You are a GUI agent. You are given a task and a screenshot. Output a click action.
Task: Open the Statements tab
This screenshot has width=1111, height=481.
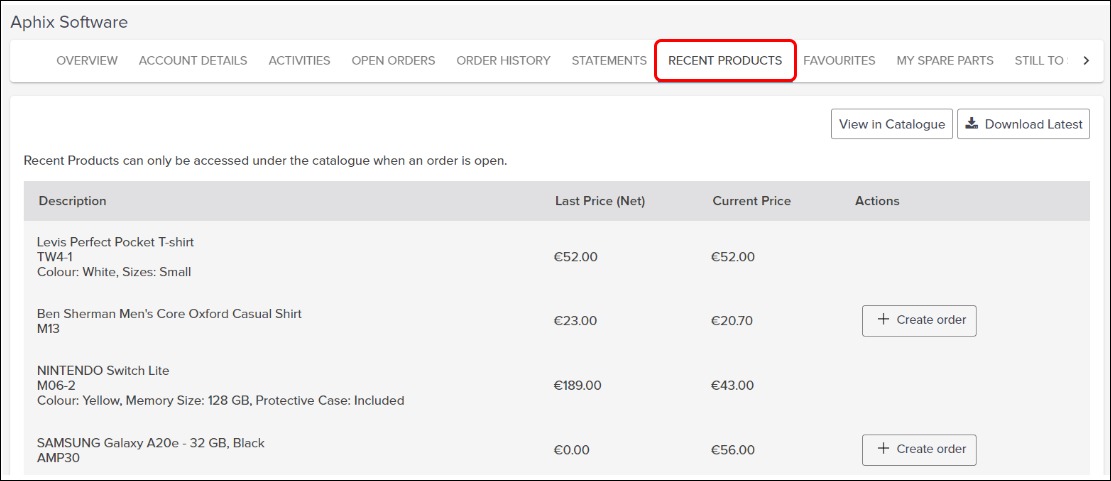coord(609,61)
